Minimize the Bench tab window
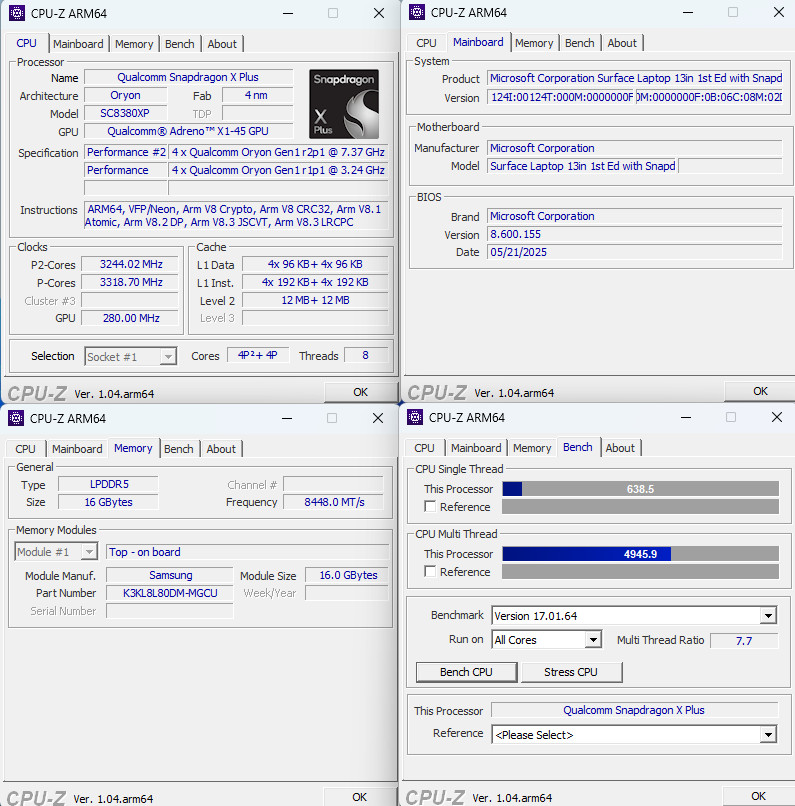This screenshot has width=795, height=806. pos(686,417)
